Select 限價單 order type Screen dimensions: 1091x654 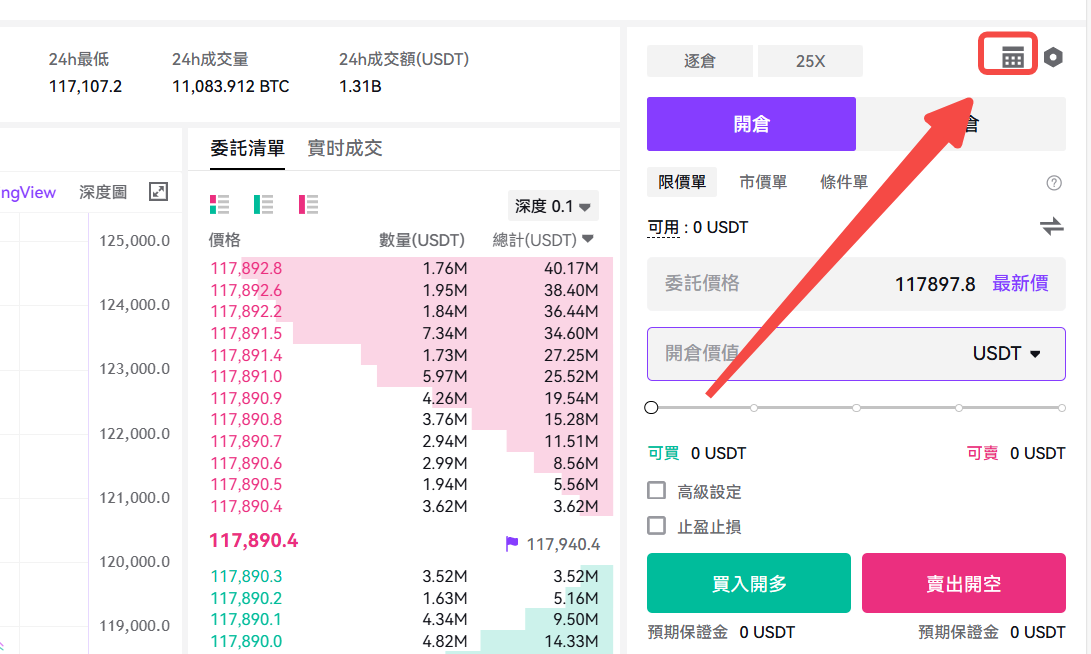pos(682,182)
